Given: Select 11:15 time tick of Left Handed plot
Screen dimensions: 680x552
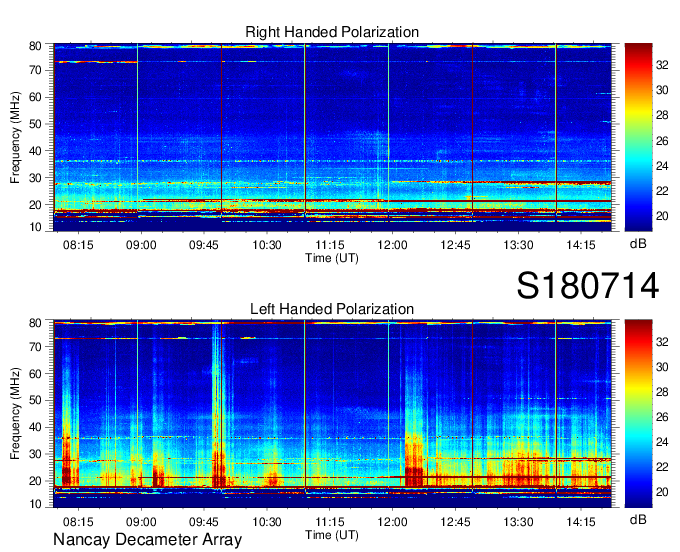Looking at the screenshot, I should tap(330, 522).
